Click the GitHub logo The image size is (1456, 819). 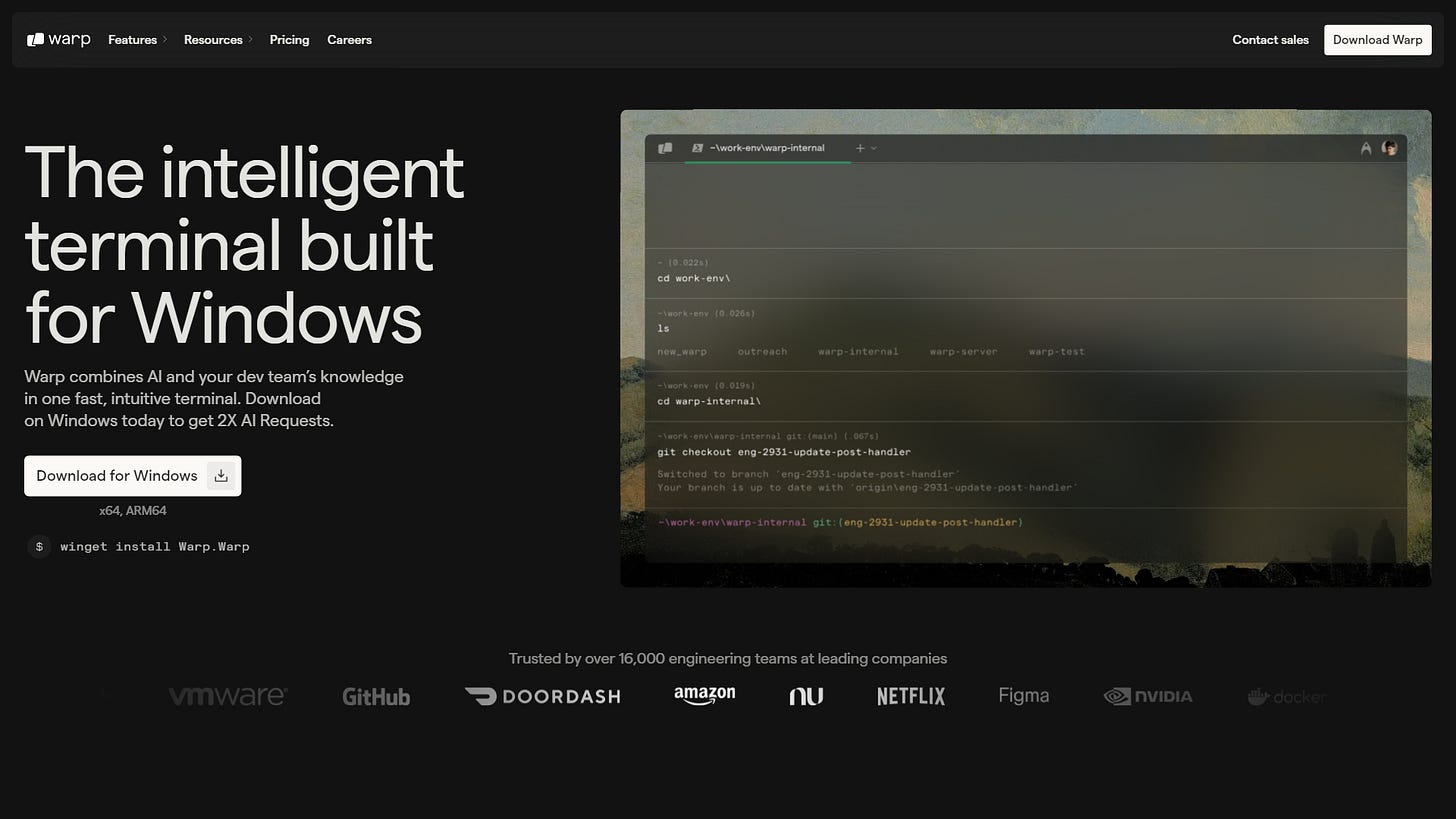(376, 696)
